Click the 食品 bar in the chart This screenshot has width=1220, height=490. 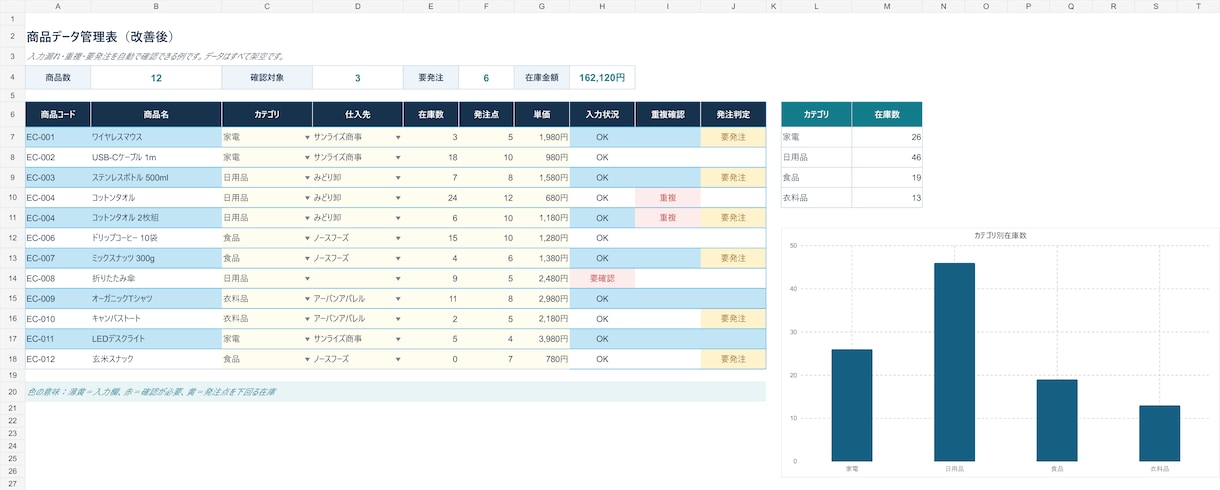pos(1057,420)
